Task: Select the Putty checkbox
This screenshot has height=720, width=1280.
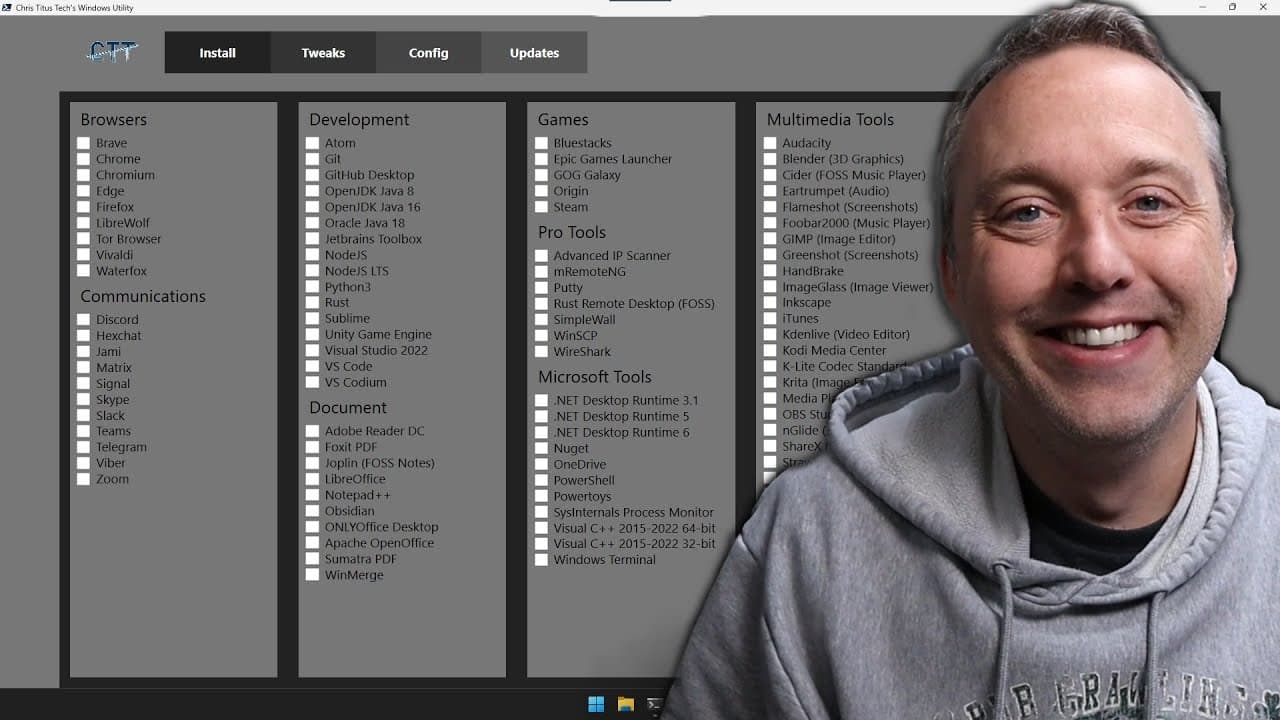Action: click(x=542, y=288)
